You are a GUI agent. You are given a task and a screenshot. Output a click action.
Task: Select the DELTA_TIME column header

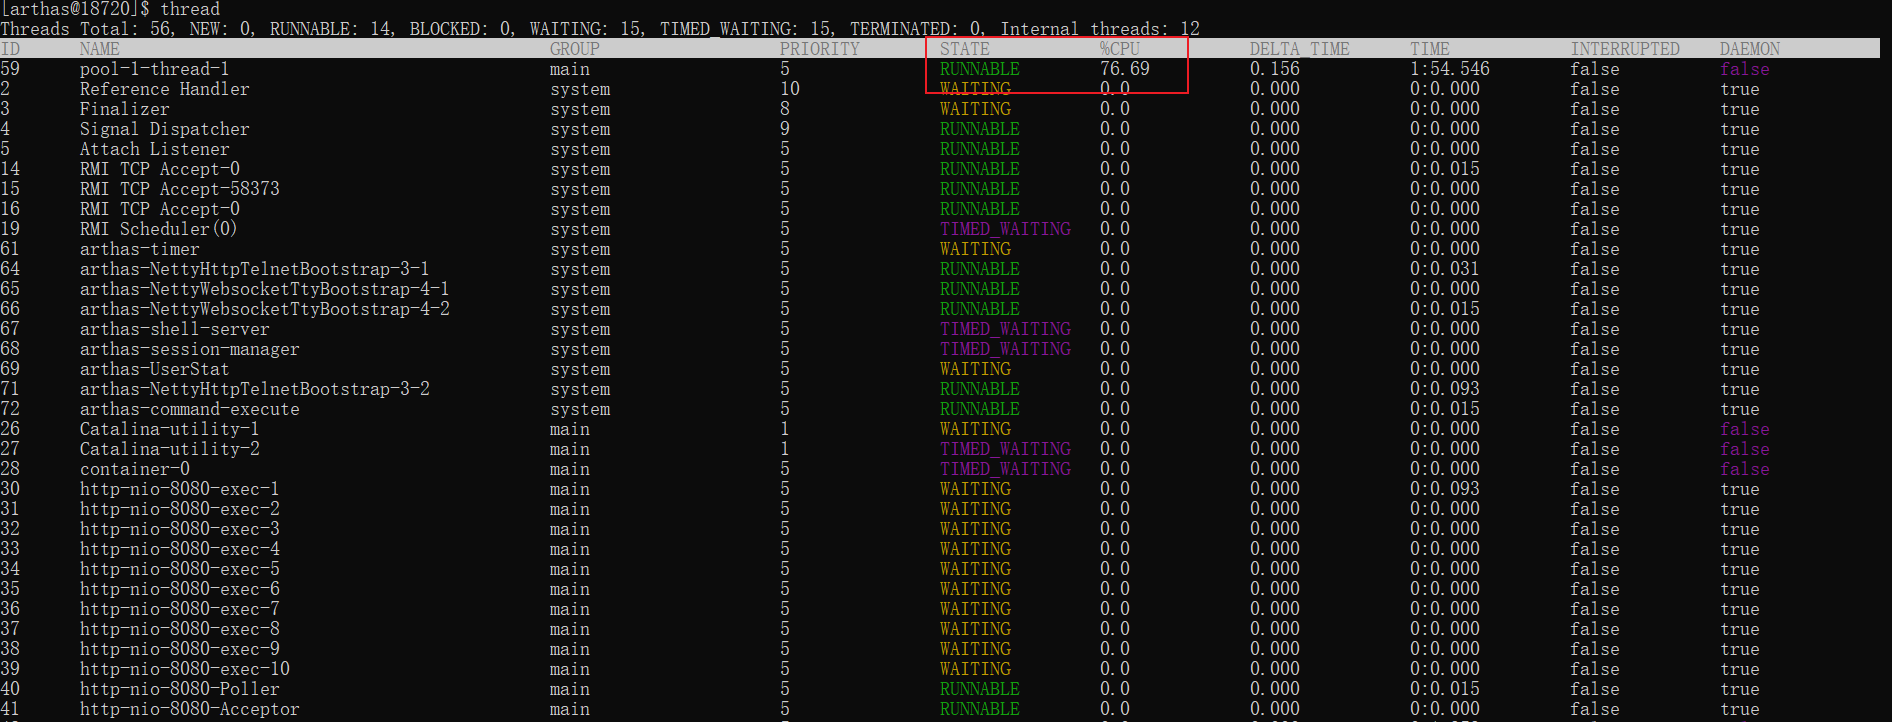coord(1299,49)
